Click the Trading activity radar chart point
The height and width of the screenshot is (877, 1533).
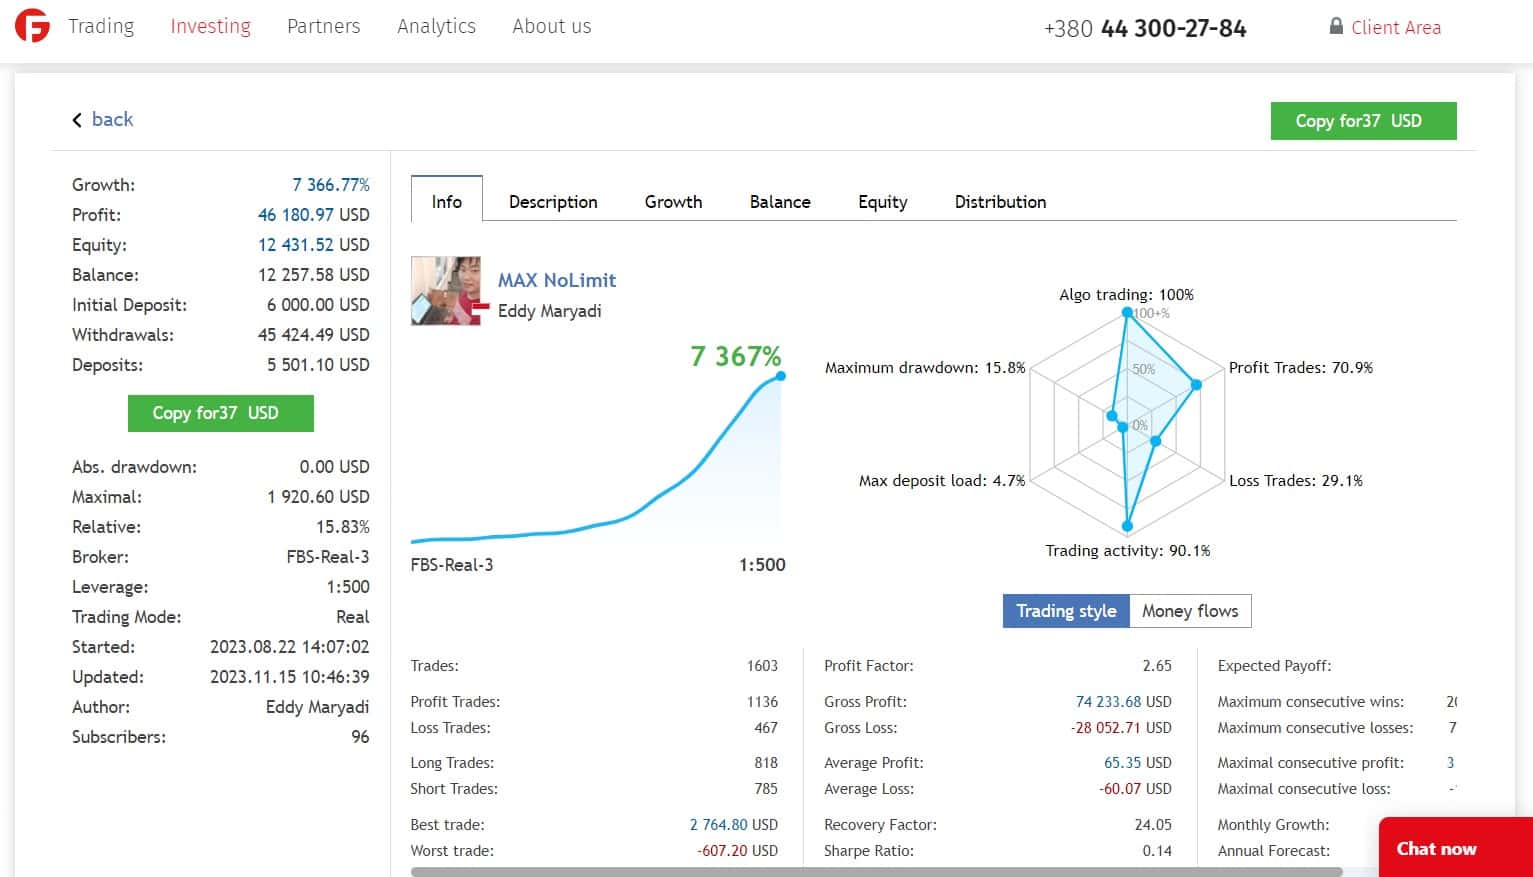1128,526
